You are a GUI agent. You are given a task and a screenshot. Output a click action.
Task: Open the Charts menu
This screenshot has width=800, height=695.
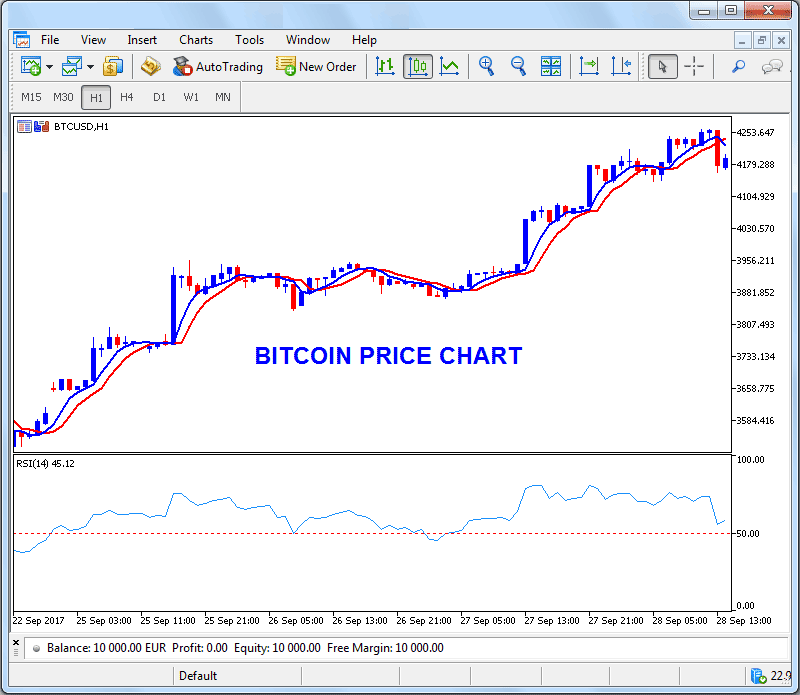click(196, 40)
